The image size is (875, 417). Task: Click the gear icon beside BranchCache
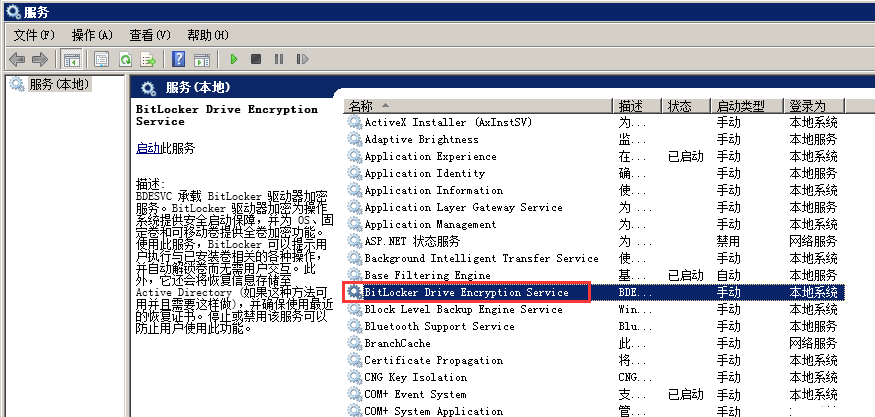(355, 343)
